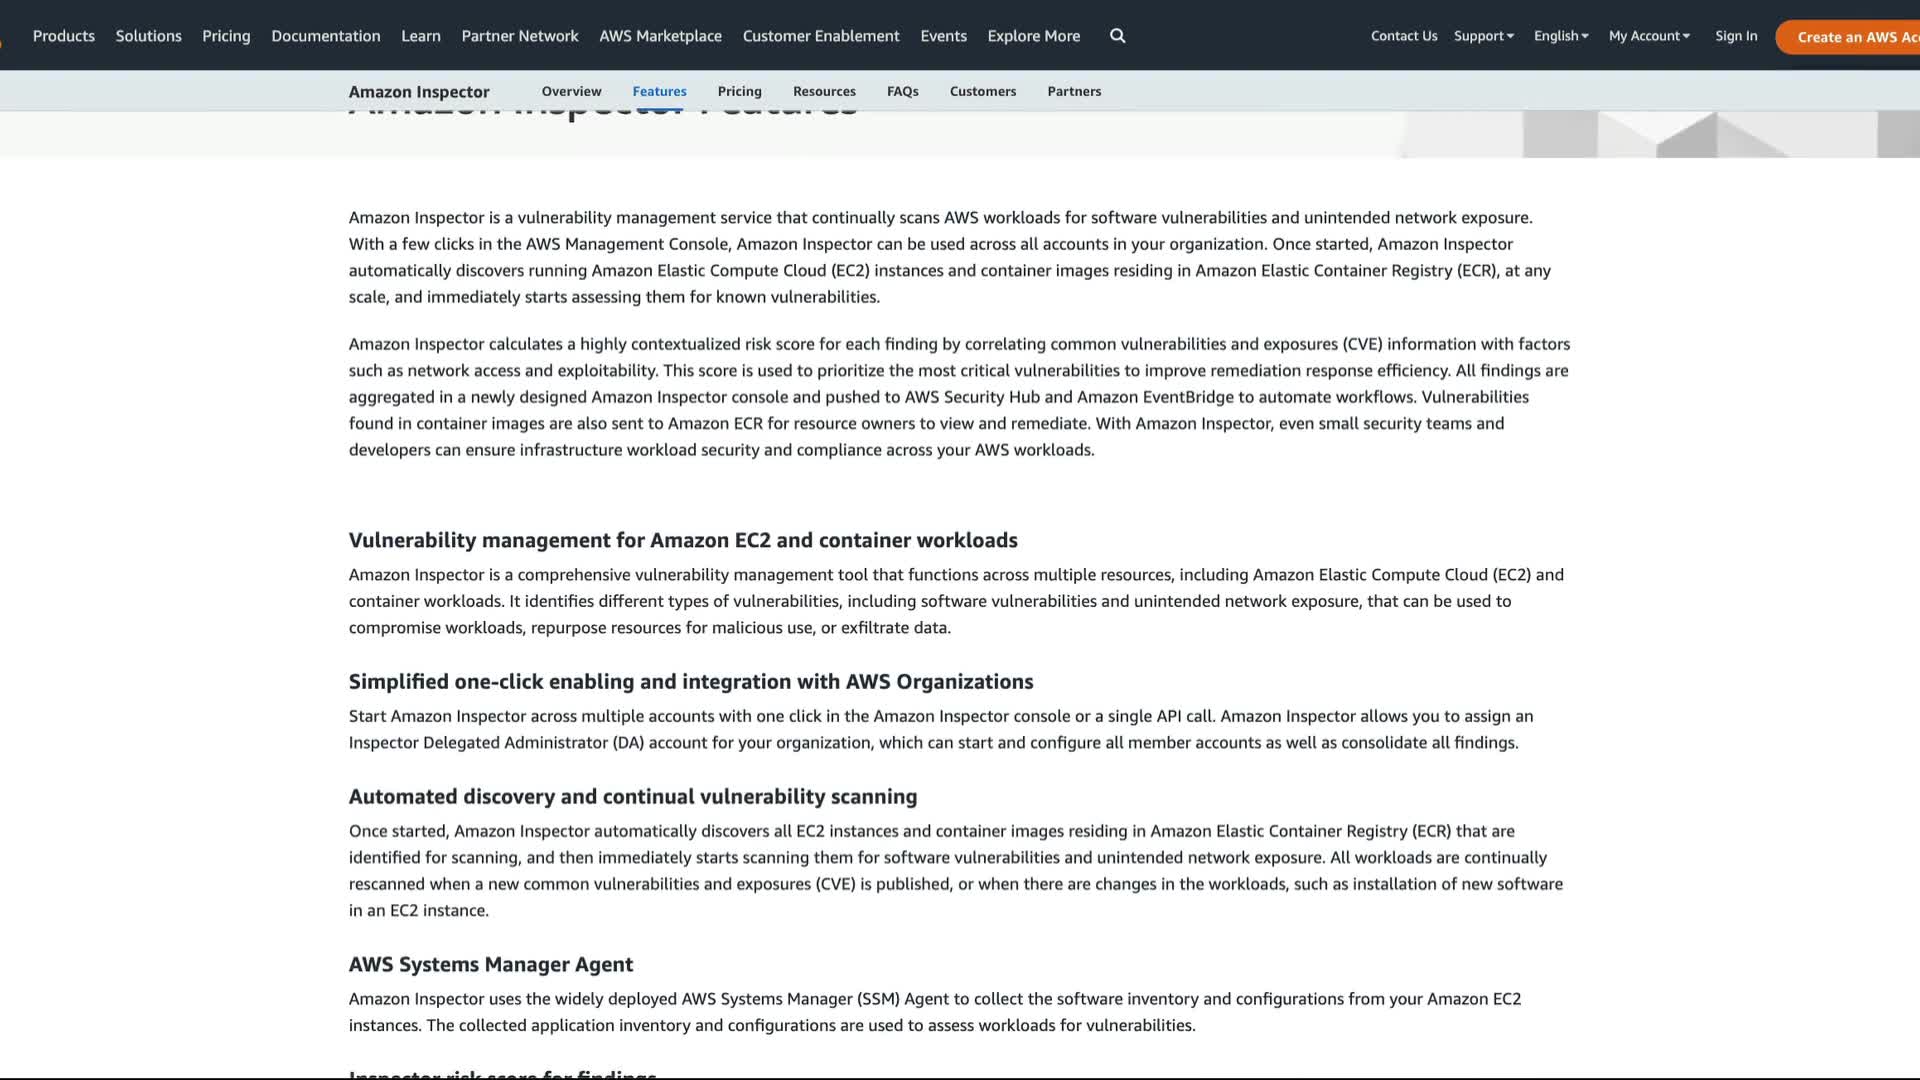1920x1080 pixels.
Task: Click the Contact Us link
Action: (x=1403, y=36)
